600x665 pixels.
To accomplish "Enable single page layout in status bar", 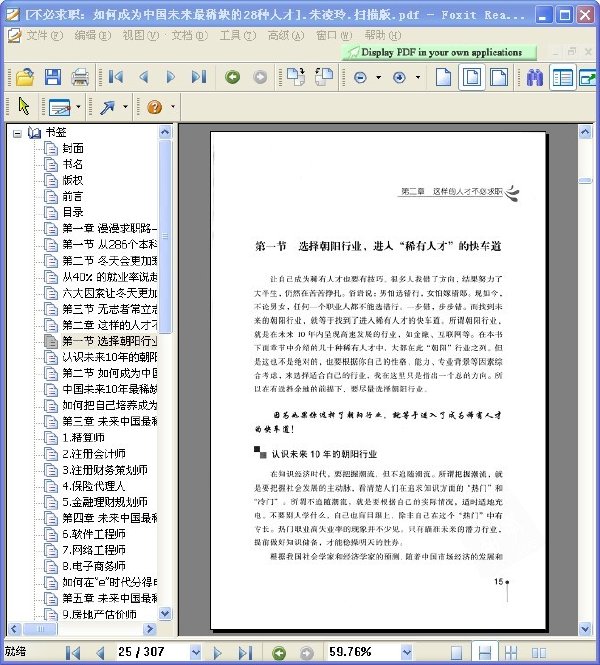I will (x=456, y=653).
